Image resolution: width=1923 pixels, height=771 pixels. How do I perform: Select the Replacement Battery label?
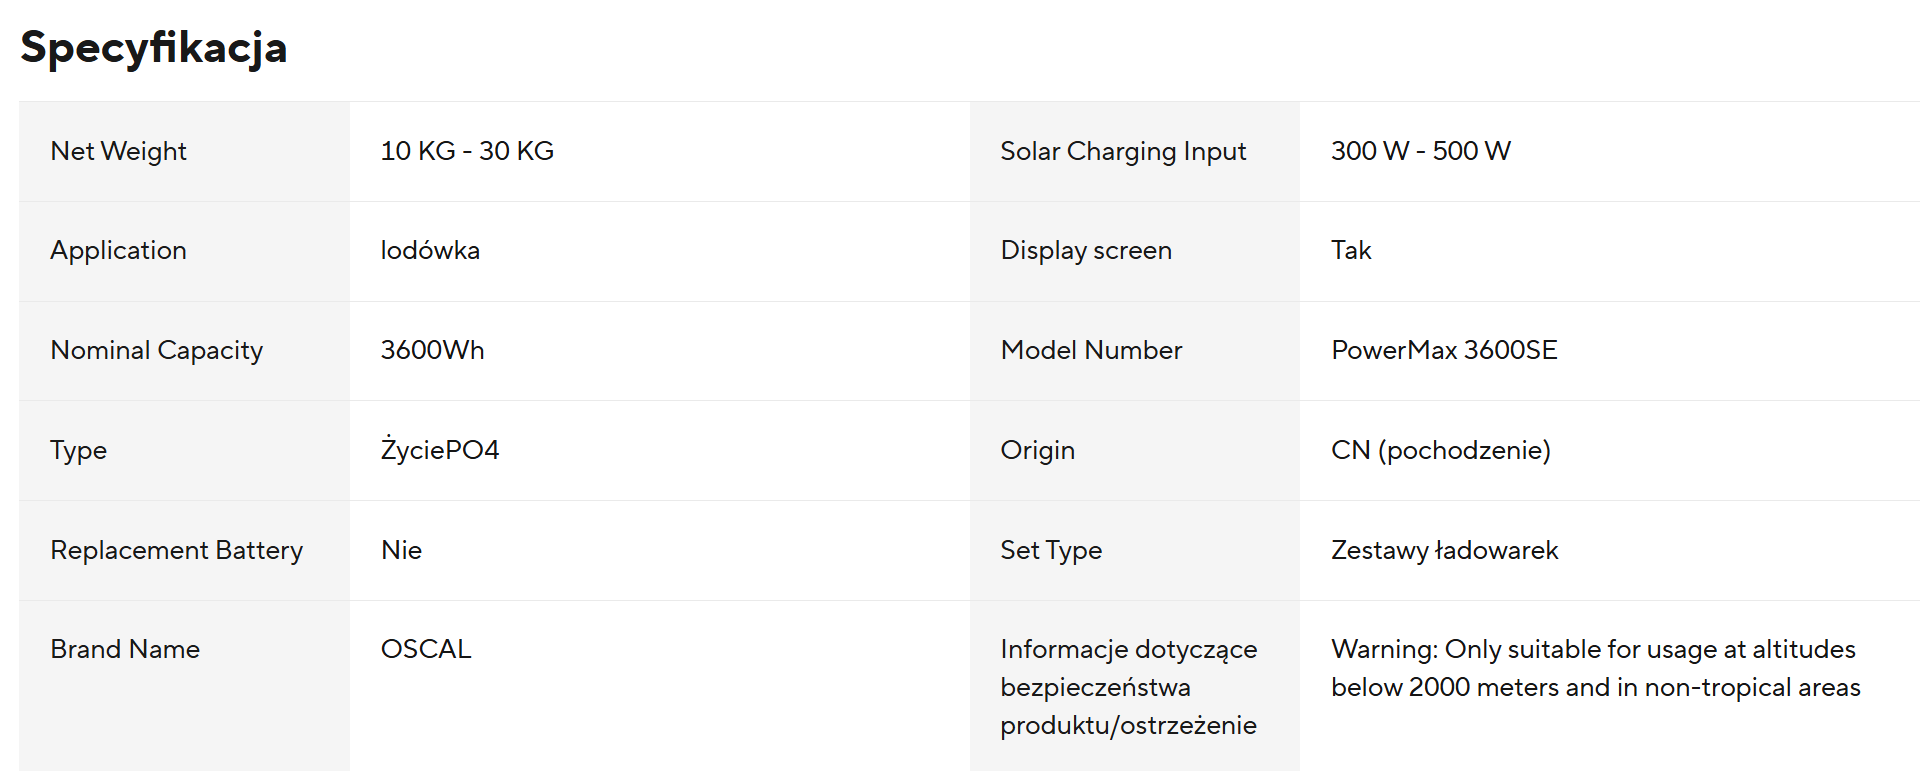point(177,550)
